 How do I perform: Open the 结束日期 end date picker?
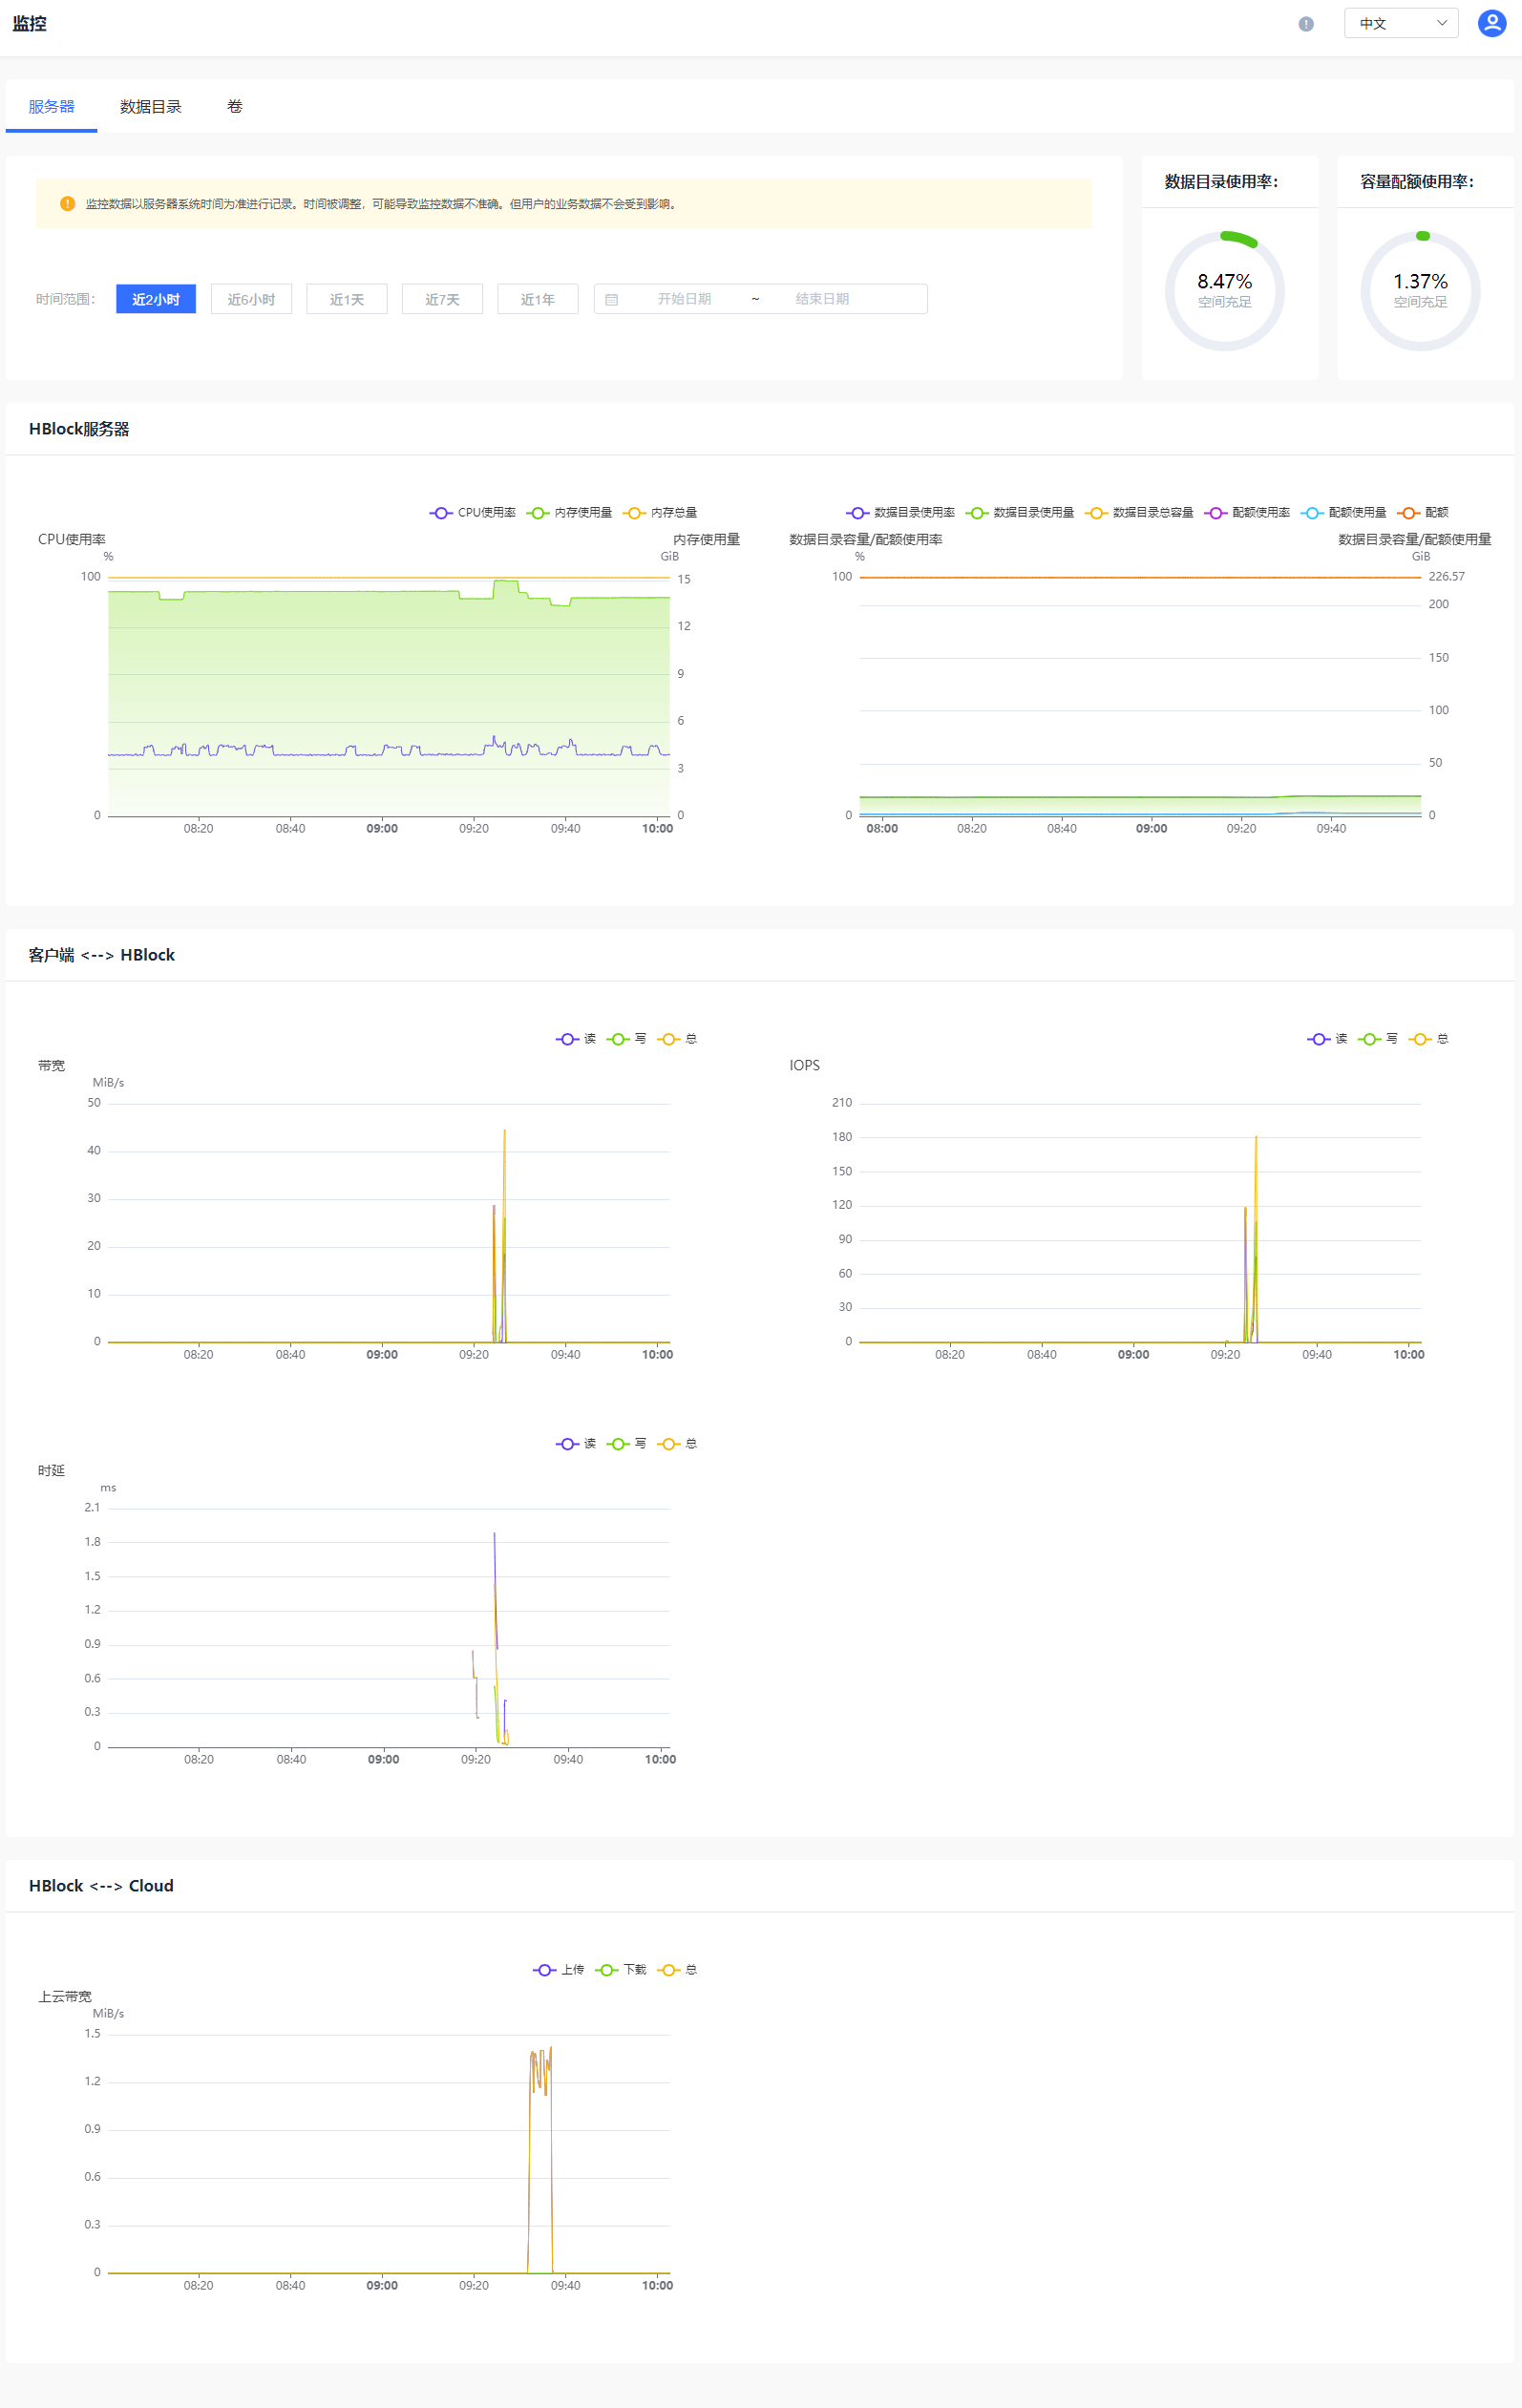tap(822, 299)
